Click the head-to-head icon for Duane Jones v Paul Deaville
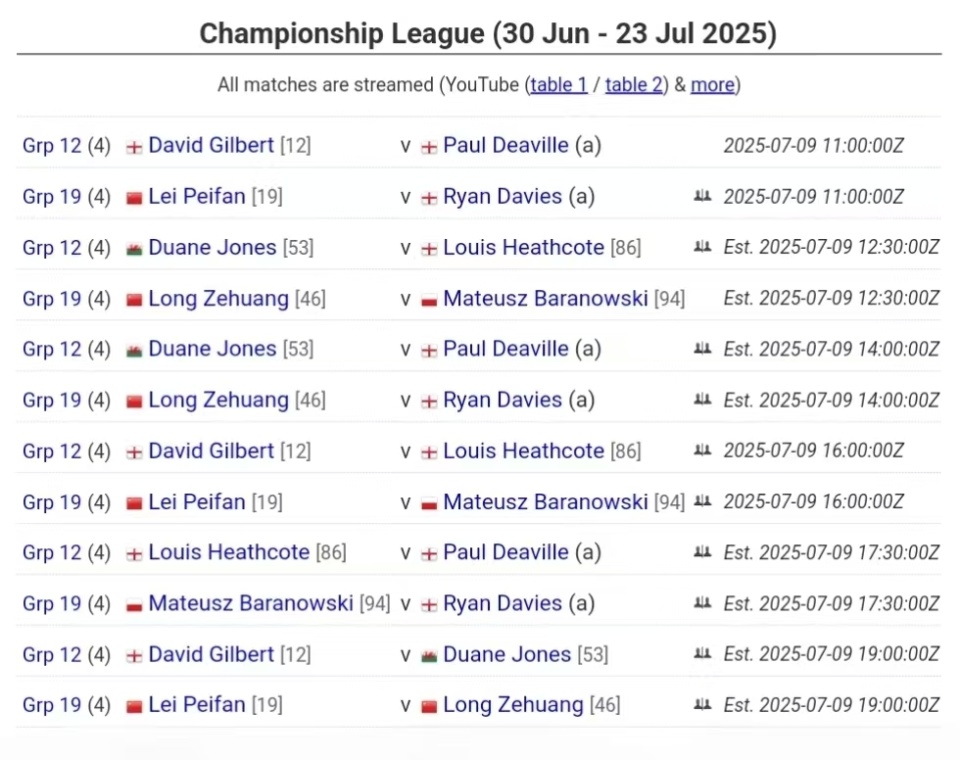 (x=702, y=348)
